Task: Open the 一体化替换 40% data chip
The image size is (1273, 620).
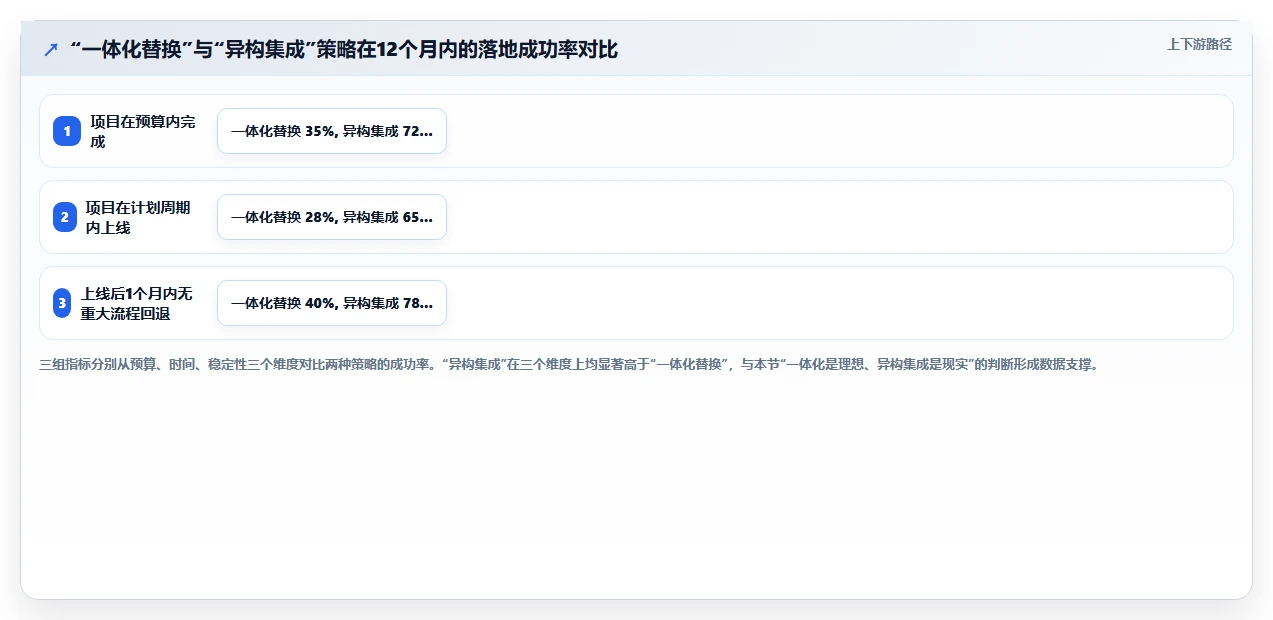Action: (332, 303)
